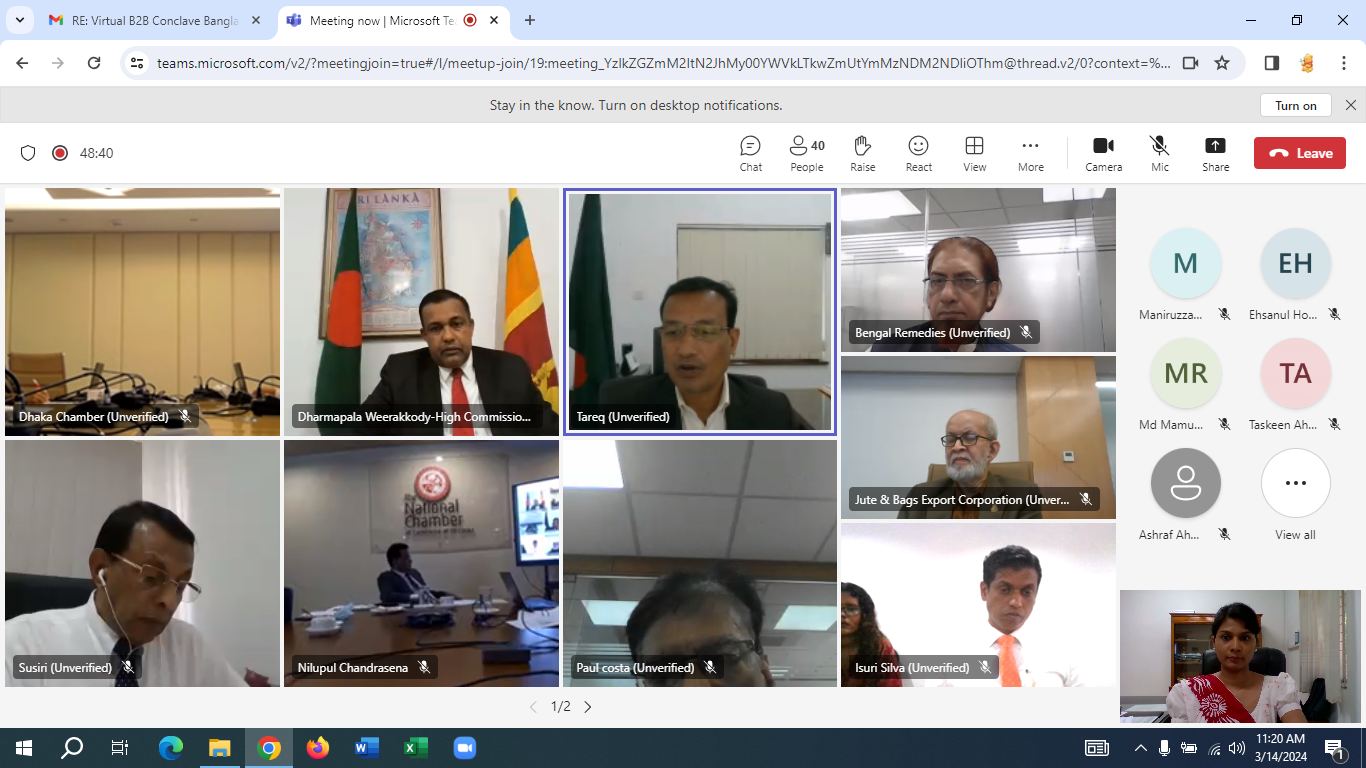Screen dimensions: 1366x768
Task: Leave the meeting
Action: pos(1299,152)
